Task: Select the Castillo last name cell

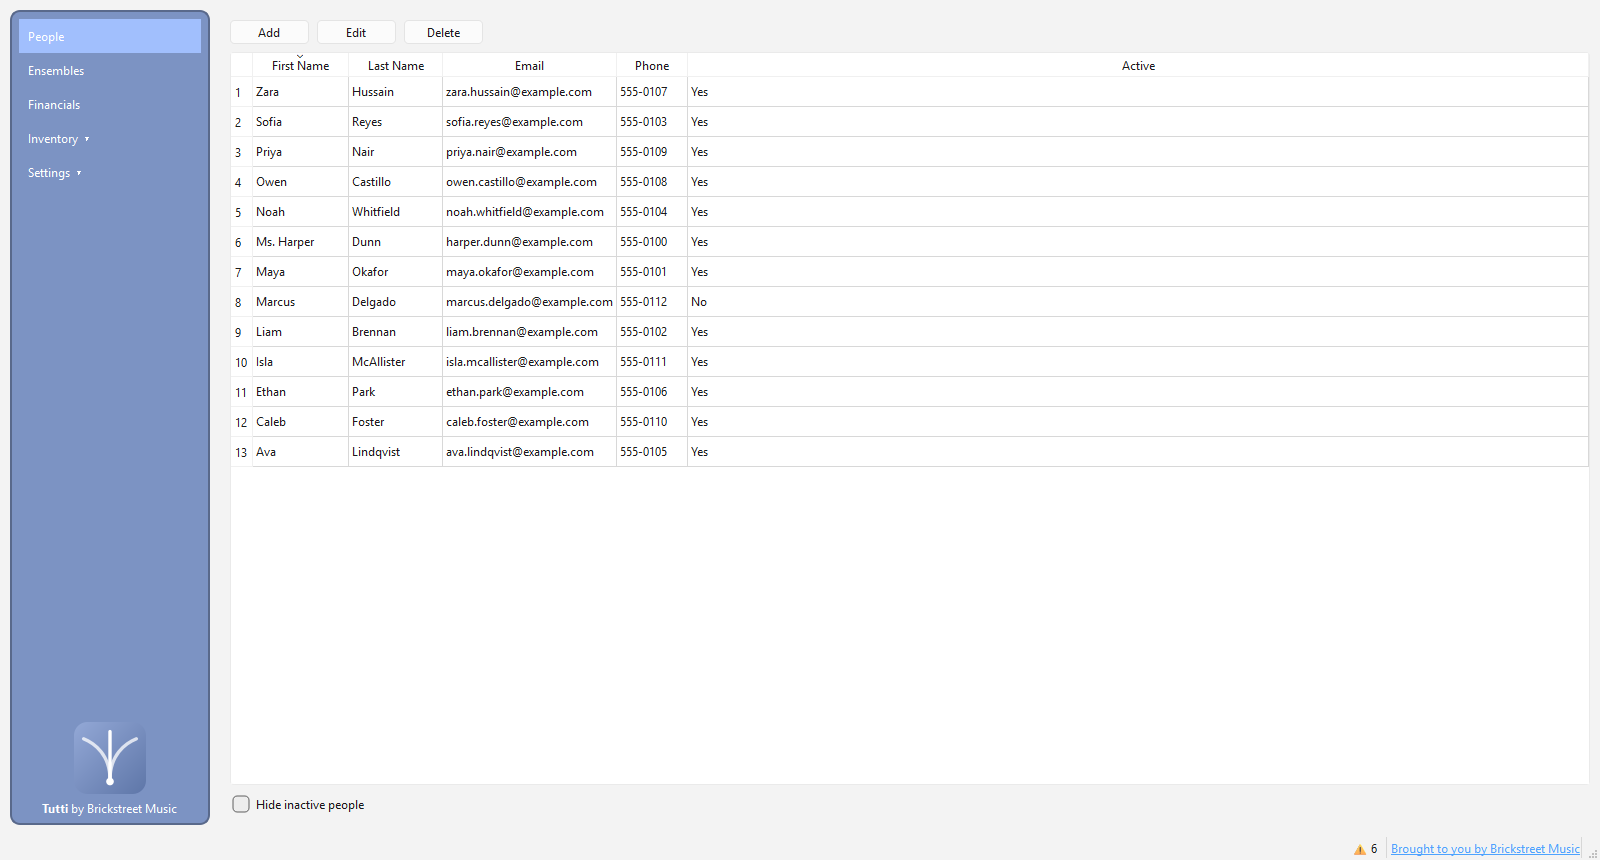Action: [396, 182]
